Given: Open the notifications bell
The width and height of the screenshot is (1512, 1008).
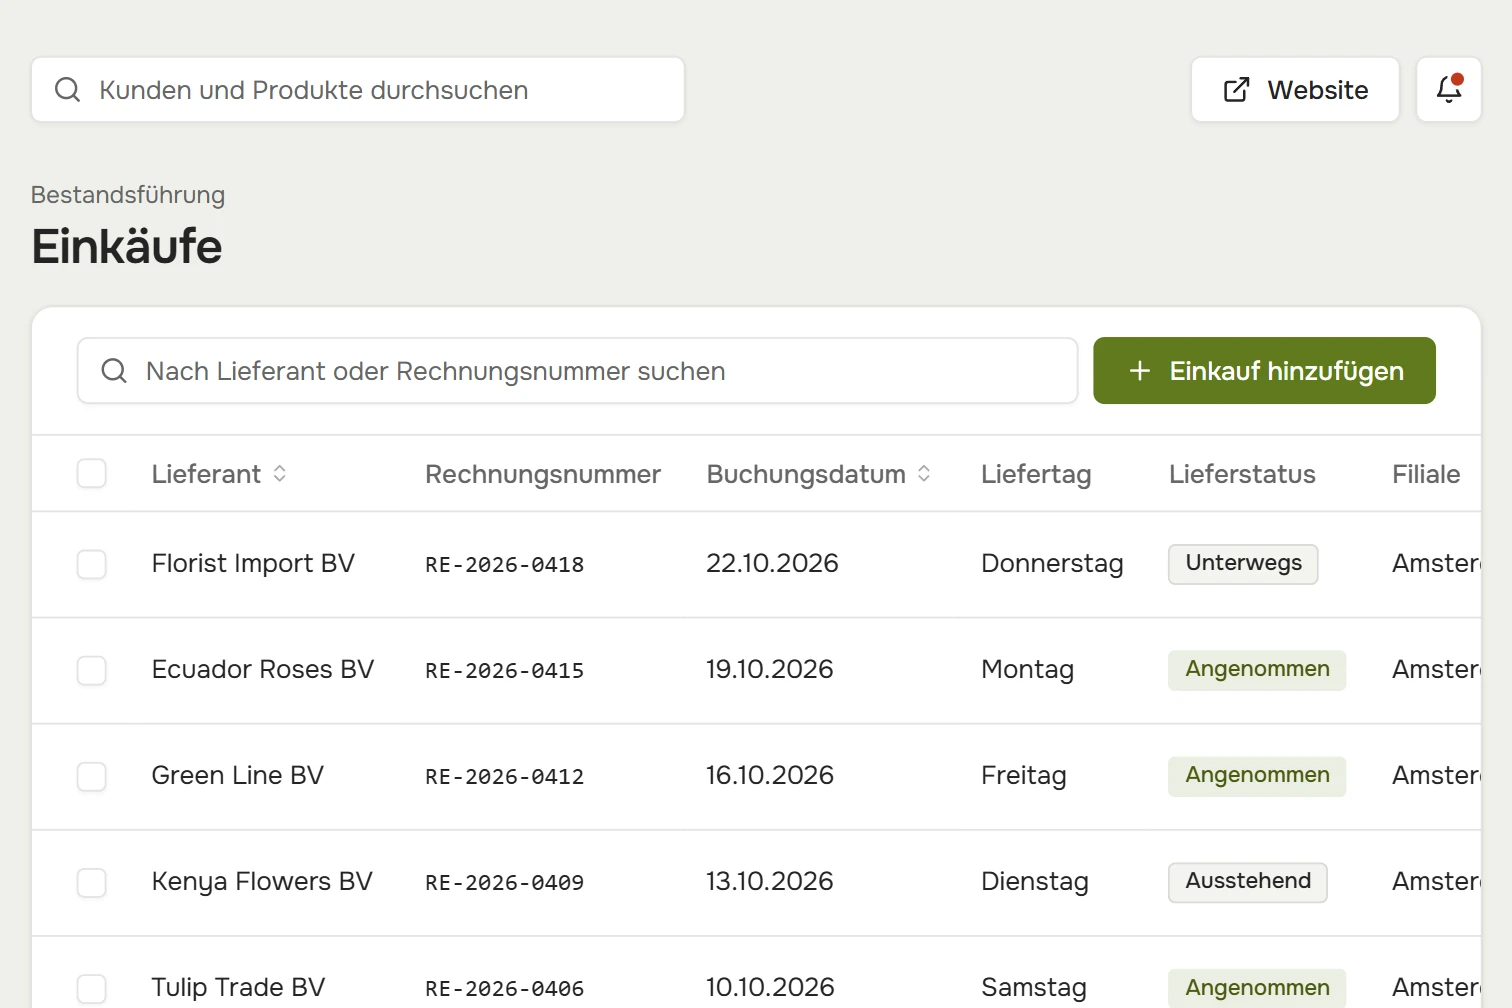Looking at the screenshot, I should pos(1449,90).
